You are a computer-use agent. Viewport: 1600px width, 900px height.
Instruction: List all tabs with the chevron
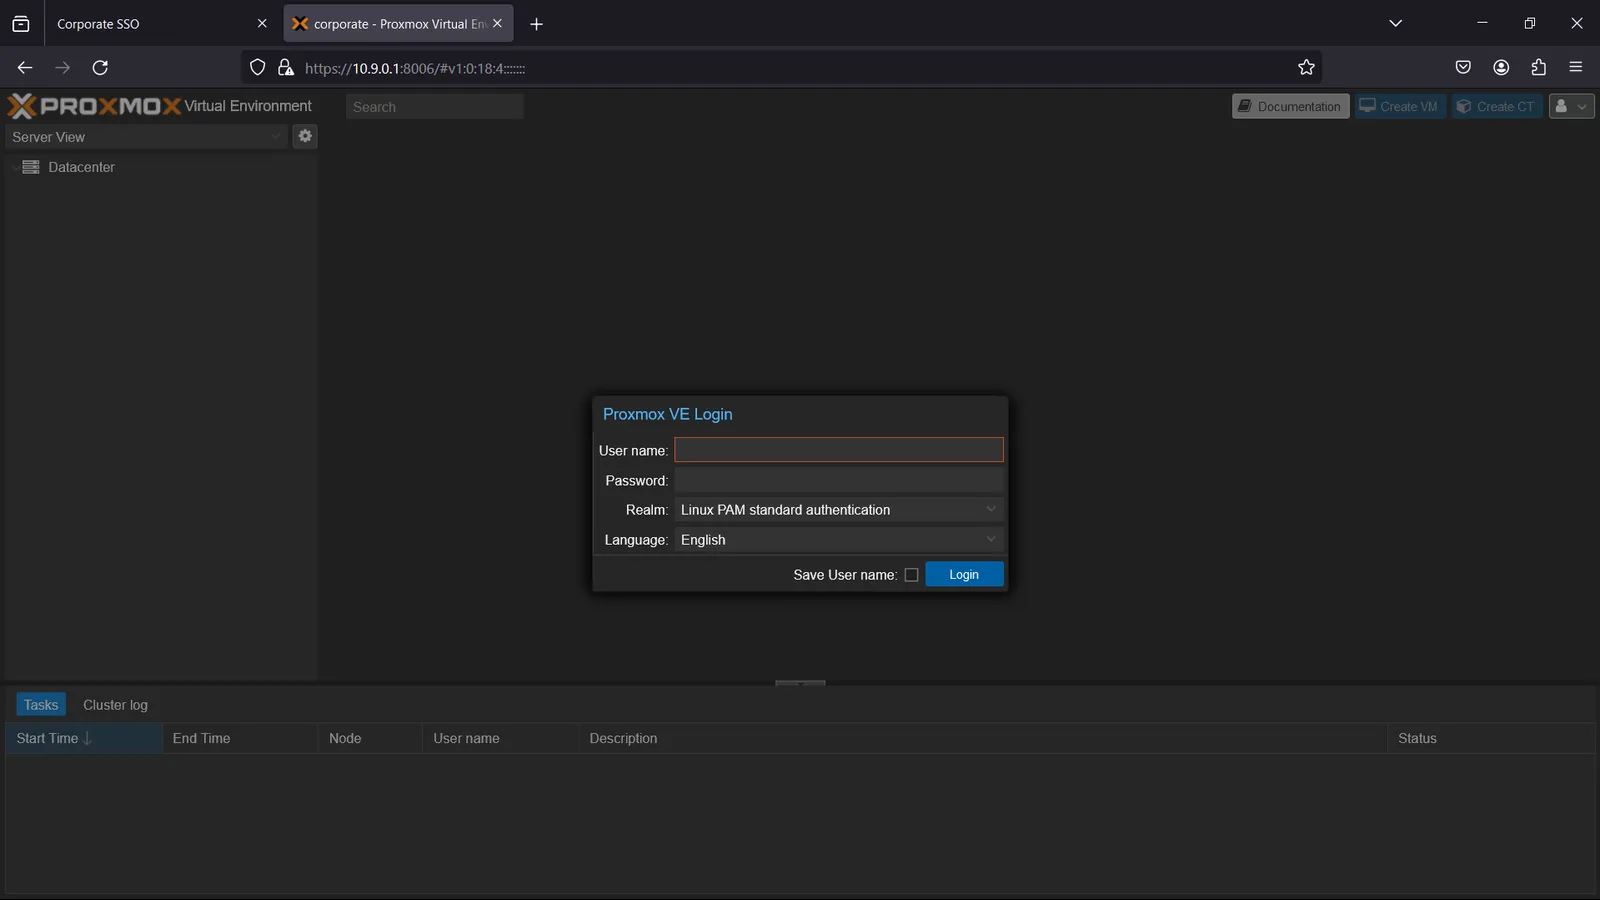(1395, 24)
